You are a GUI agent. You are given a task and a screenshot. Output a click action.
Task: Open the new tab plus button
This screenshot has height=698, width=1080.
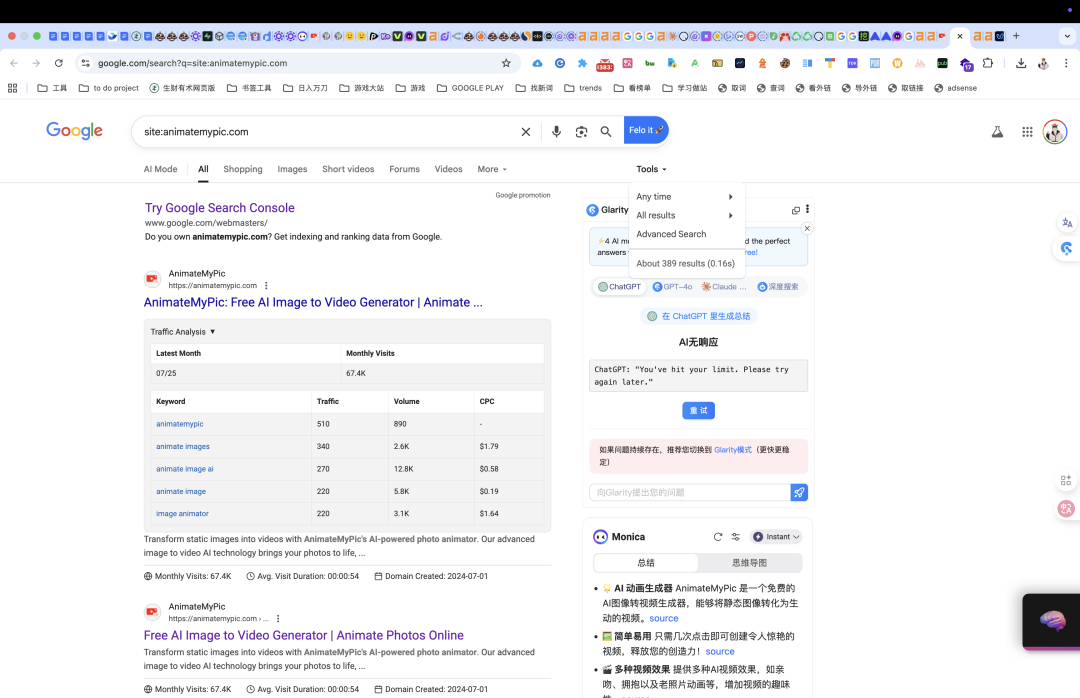click(x=1016, y=36)
